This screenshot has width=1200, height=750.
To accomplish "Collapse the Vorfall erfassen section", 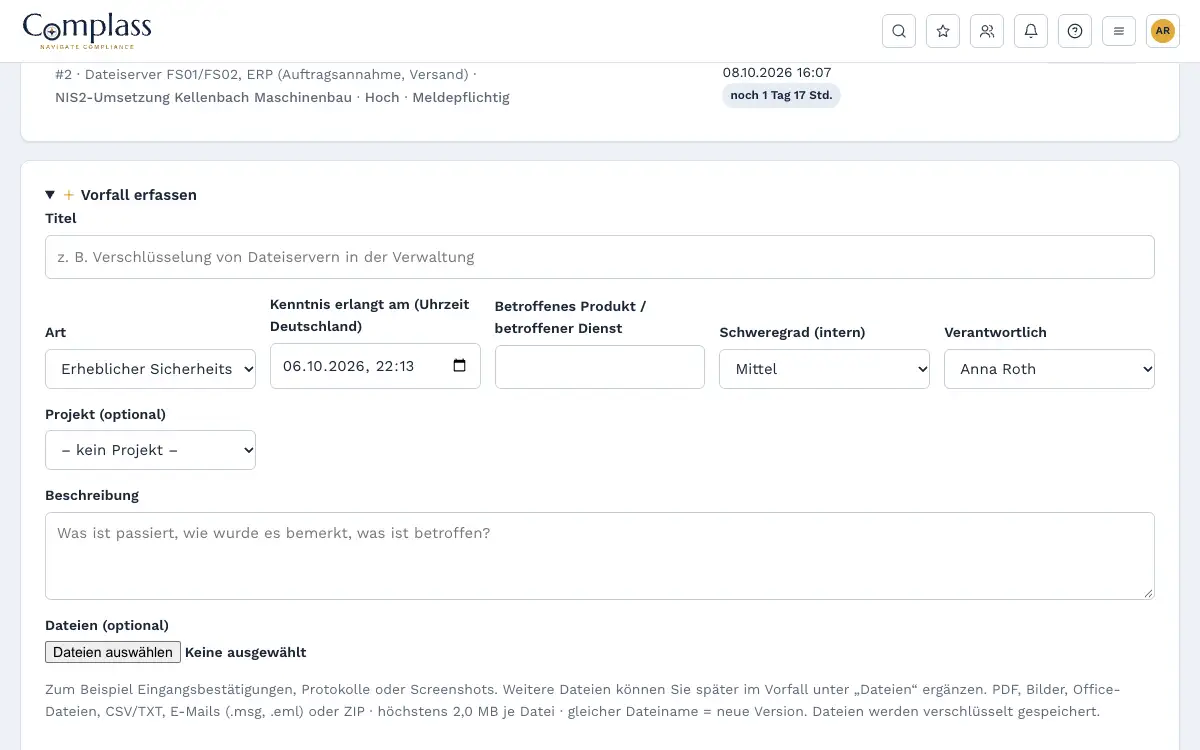I will click(121, 195).
